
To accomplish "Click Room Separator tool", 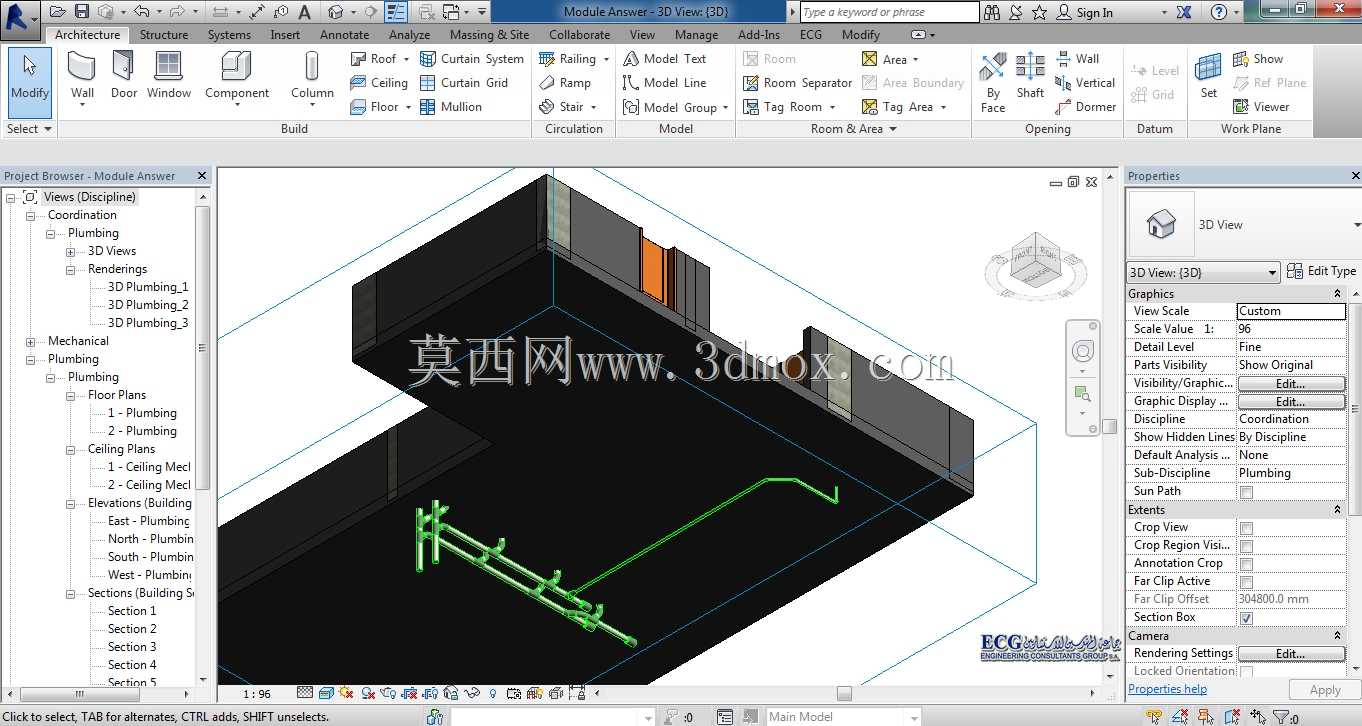I will (x=798, y=83).
